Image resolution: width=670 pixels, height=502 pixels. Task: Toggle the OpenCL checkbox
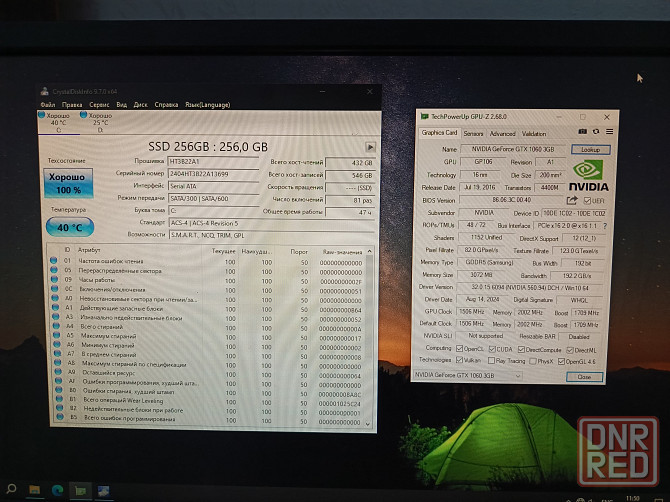point(460,348)
